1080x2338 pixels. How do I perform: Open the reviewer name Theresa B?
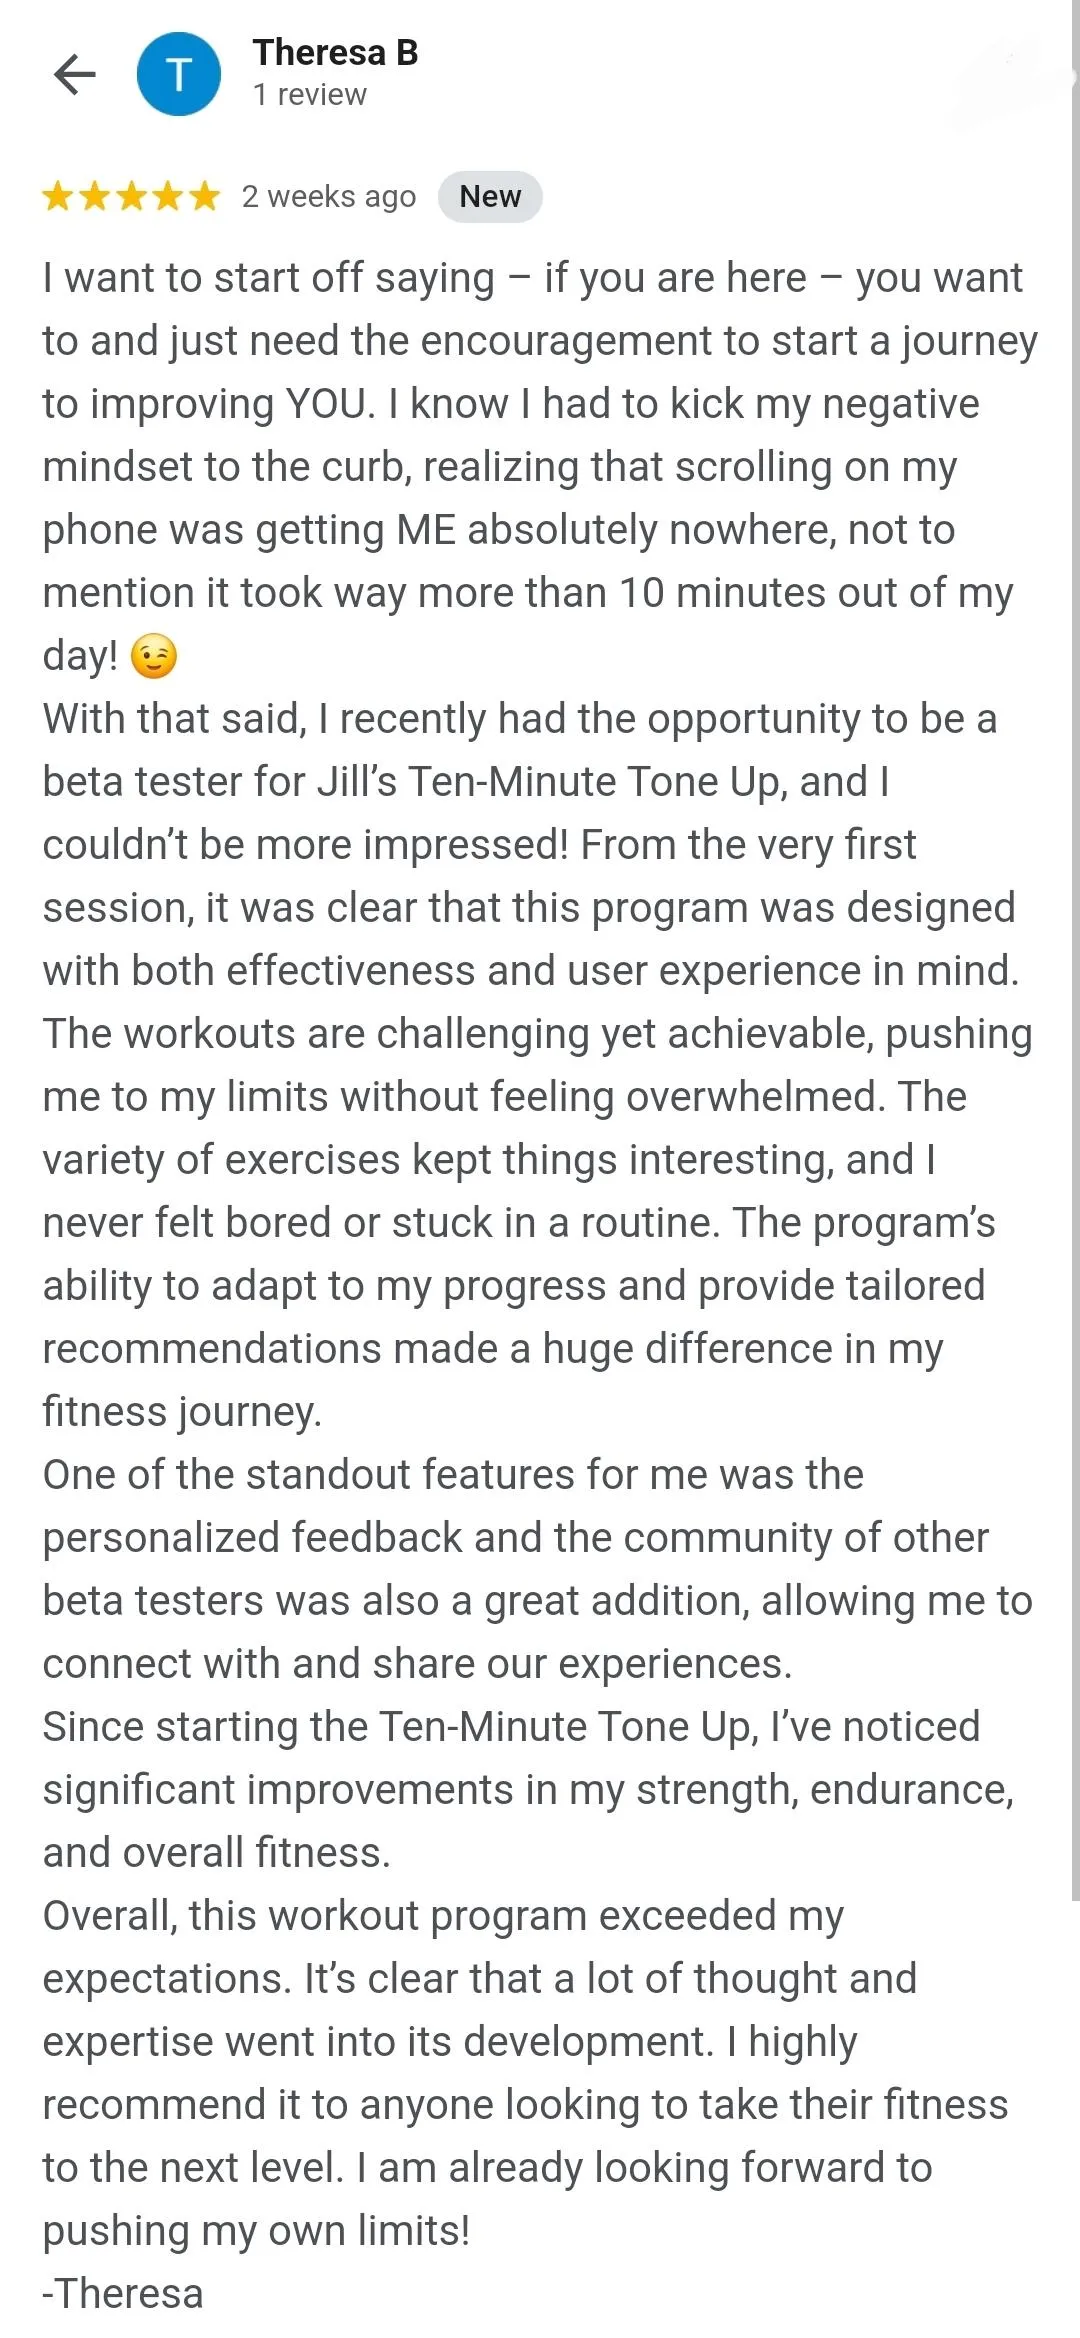(x=335, y=52)
